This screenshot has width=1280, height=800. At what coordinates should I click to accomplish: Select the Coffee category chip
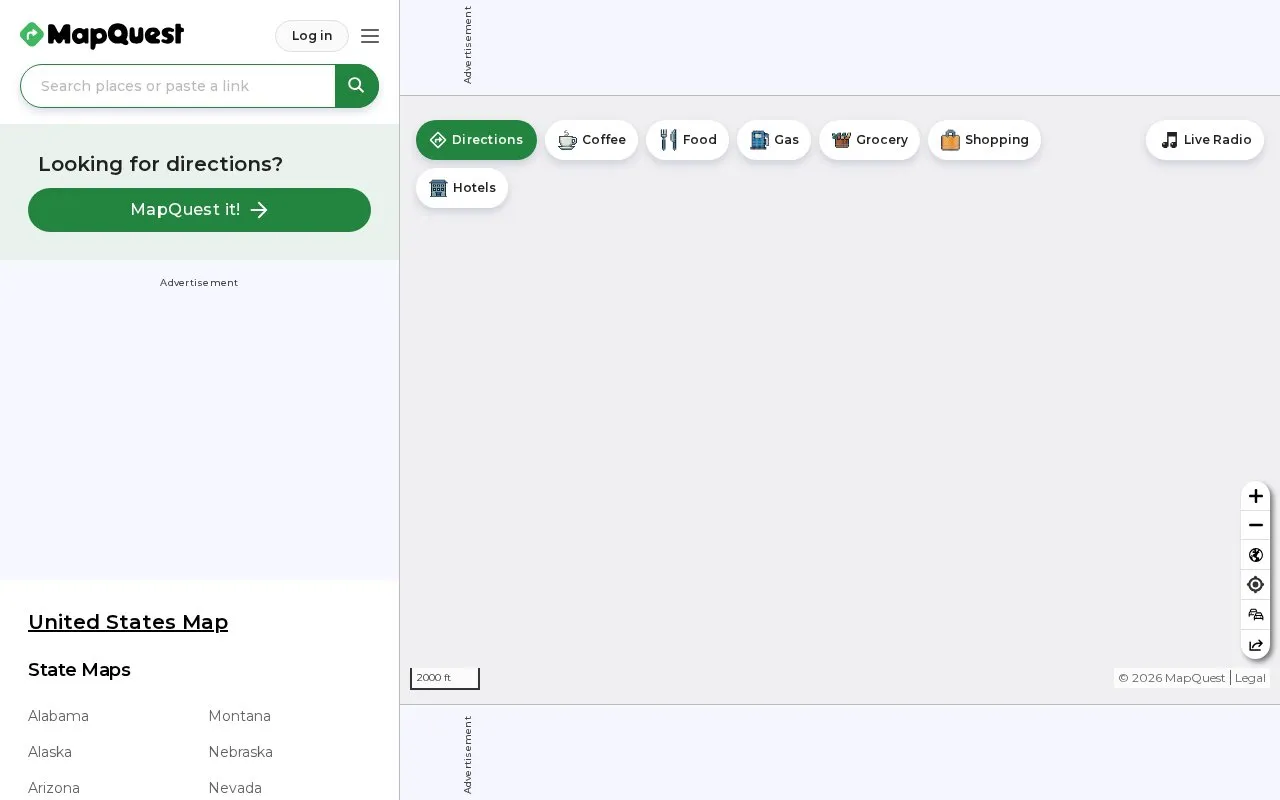pos(591,140)
